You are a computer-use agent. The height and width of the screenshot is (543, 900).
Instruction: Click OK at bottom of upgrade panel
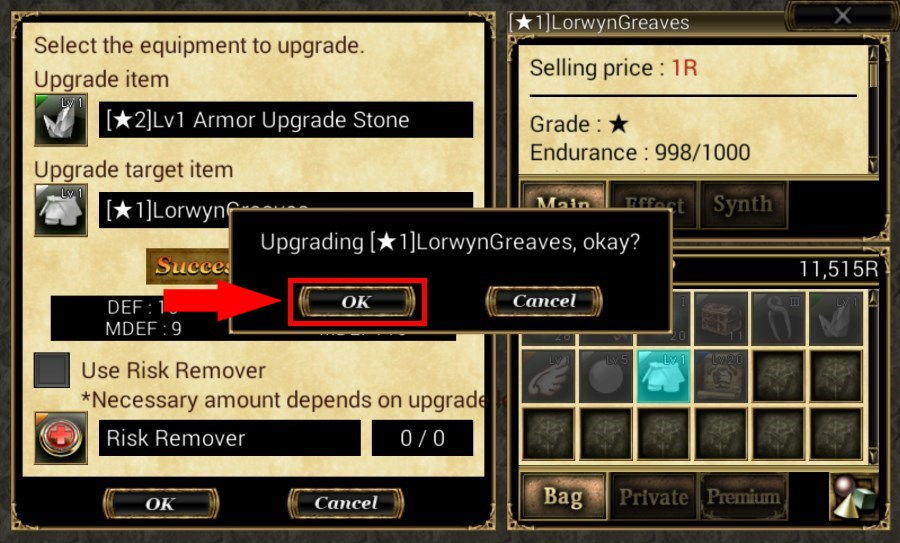[160, 503]
